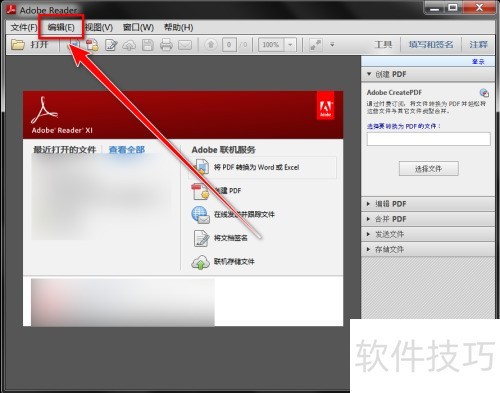Click the 打开 folder icon in toolbar
This screenshot has width=500, height=393.
(18, 44)
